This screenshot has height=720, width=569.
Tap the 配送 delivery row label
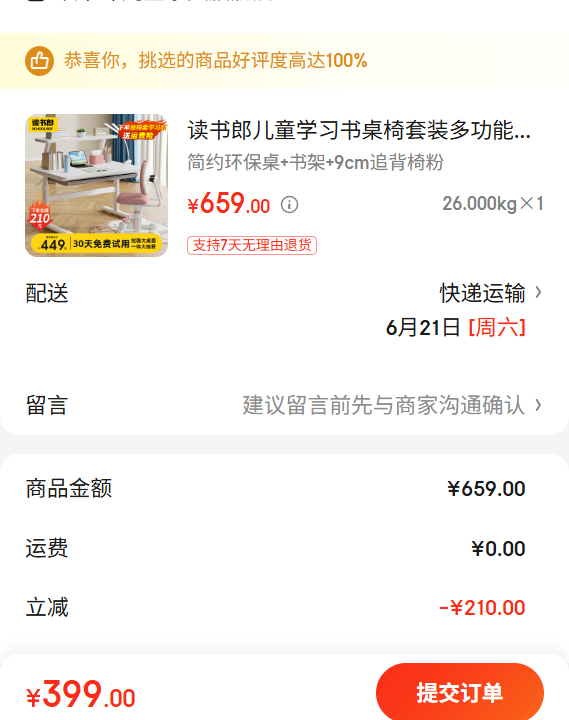47,293
